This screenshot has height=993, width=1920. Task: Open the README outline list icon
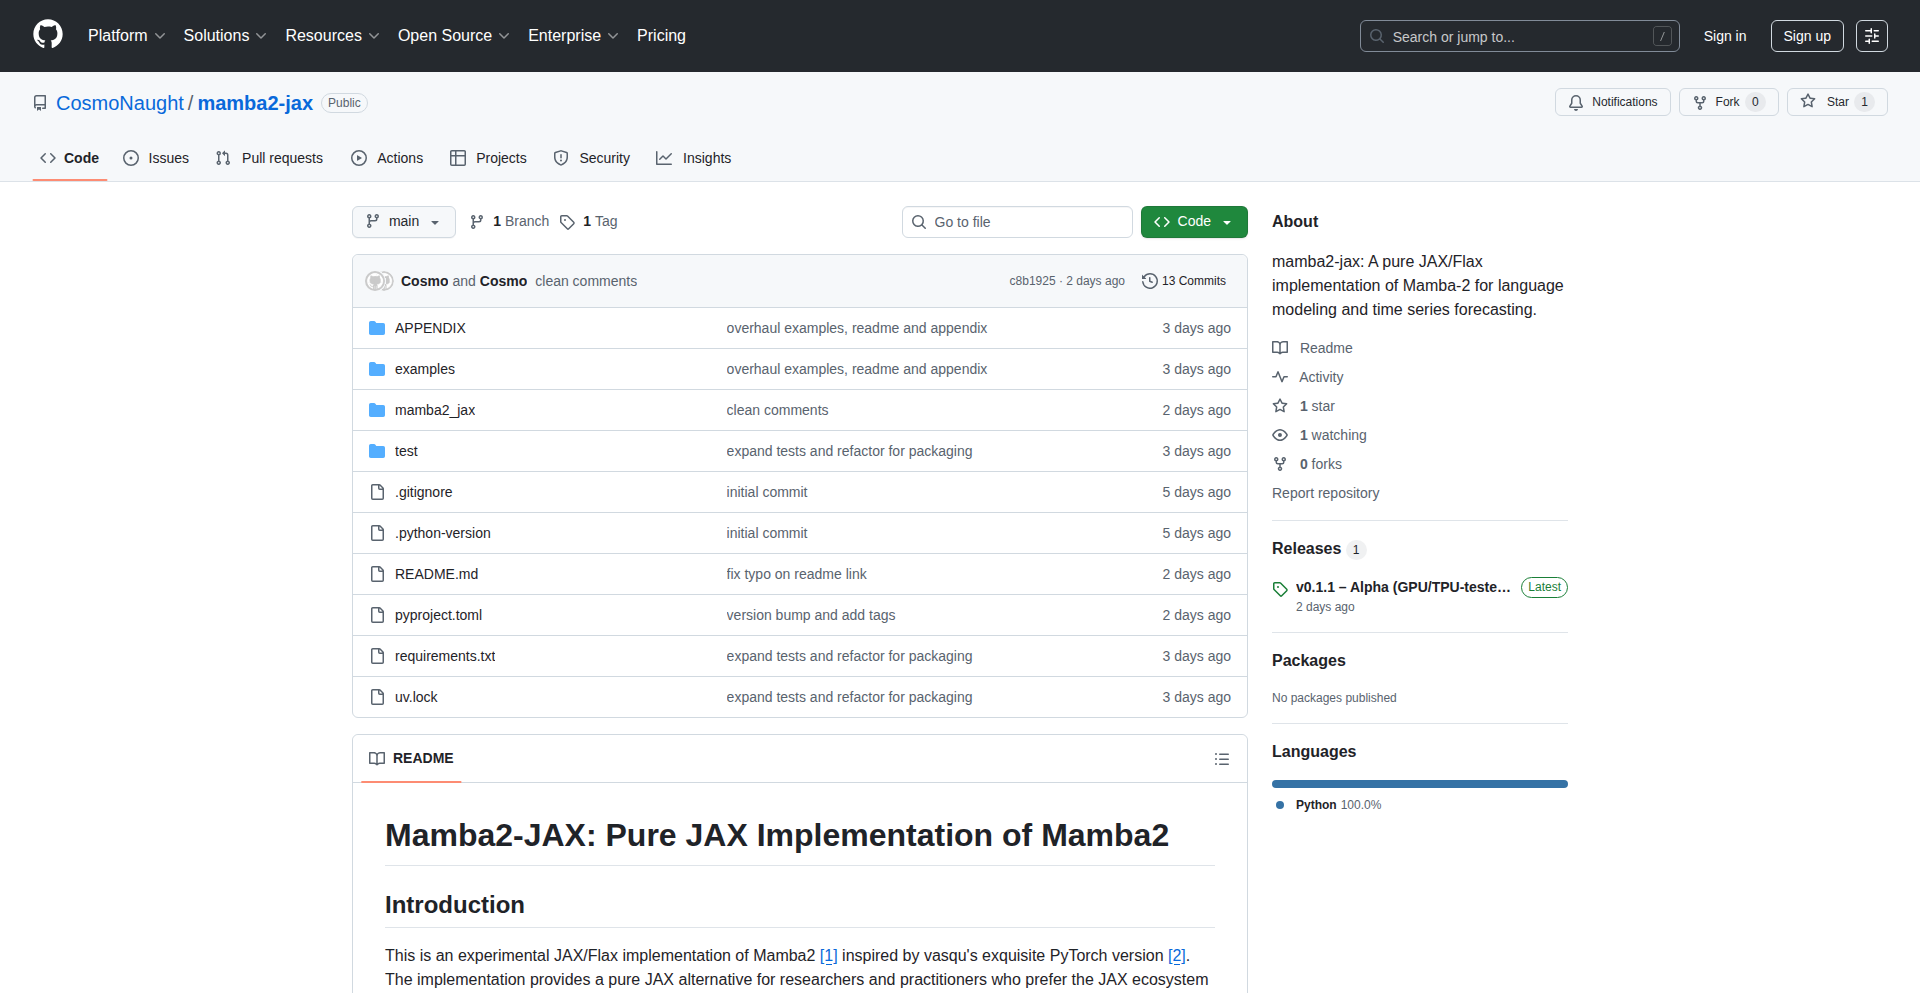coord(1222,759)
